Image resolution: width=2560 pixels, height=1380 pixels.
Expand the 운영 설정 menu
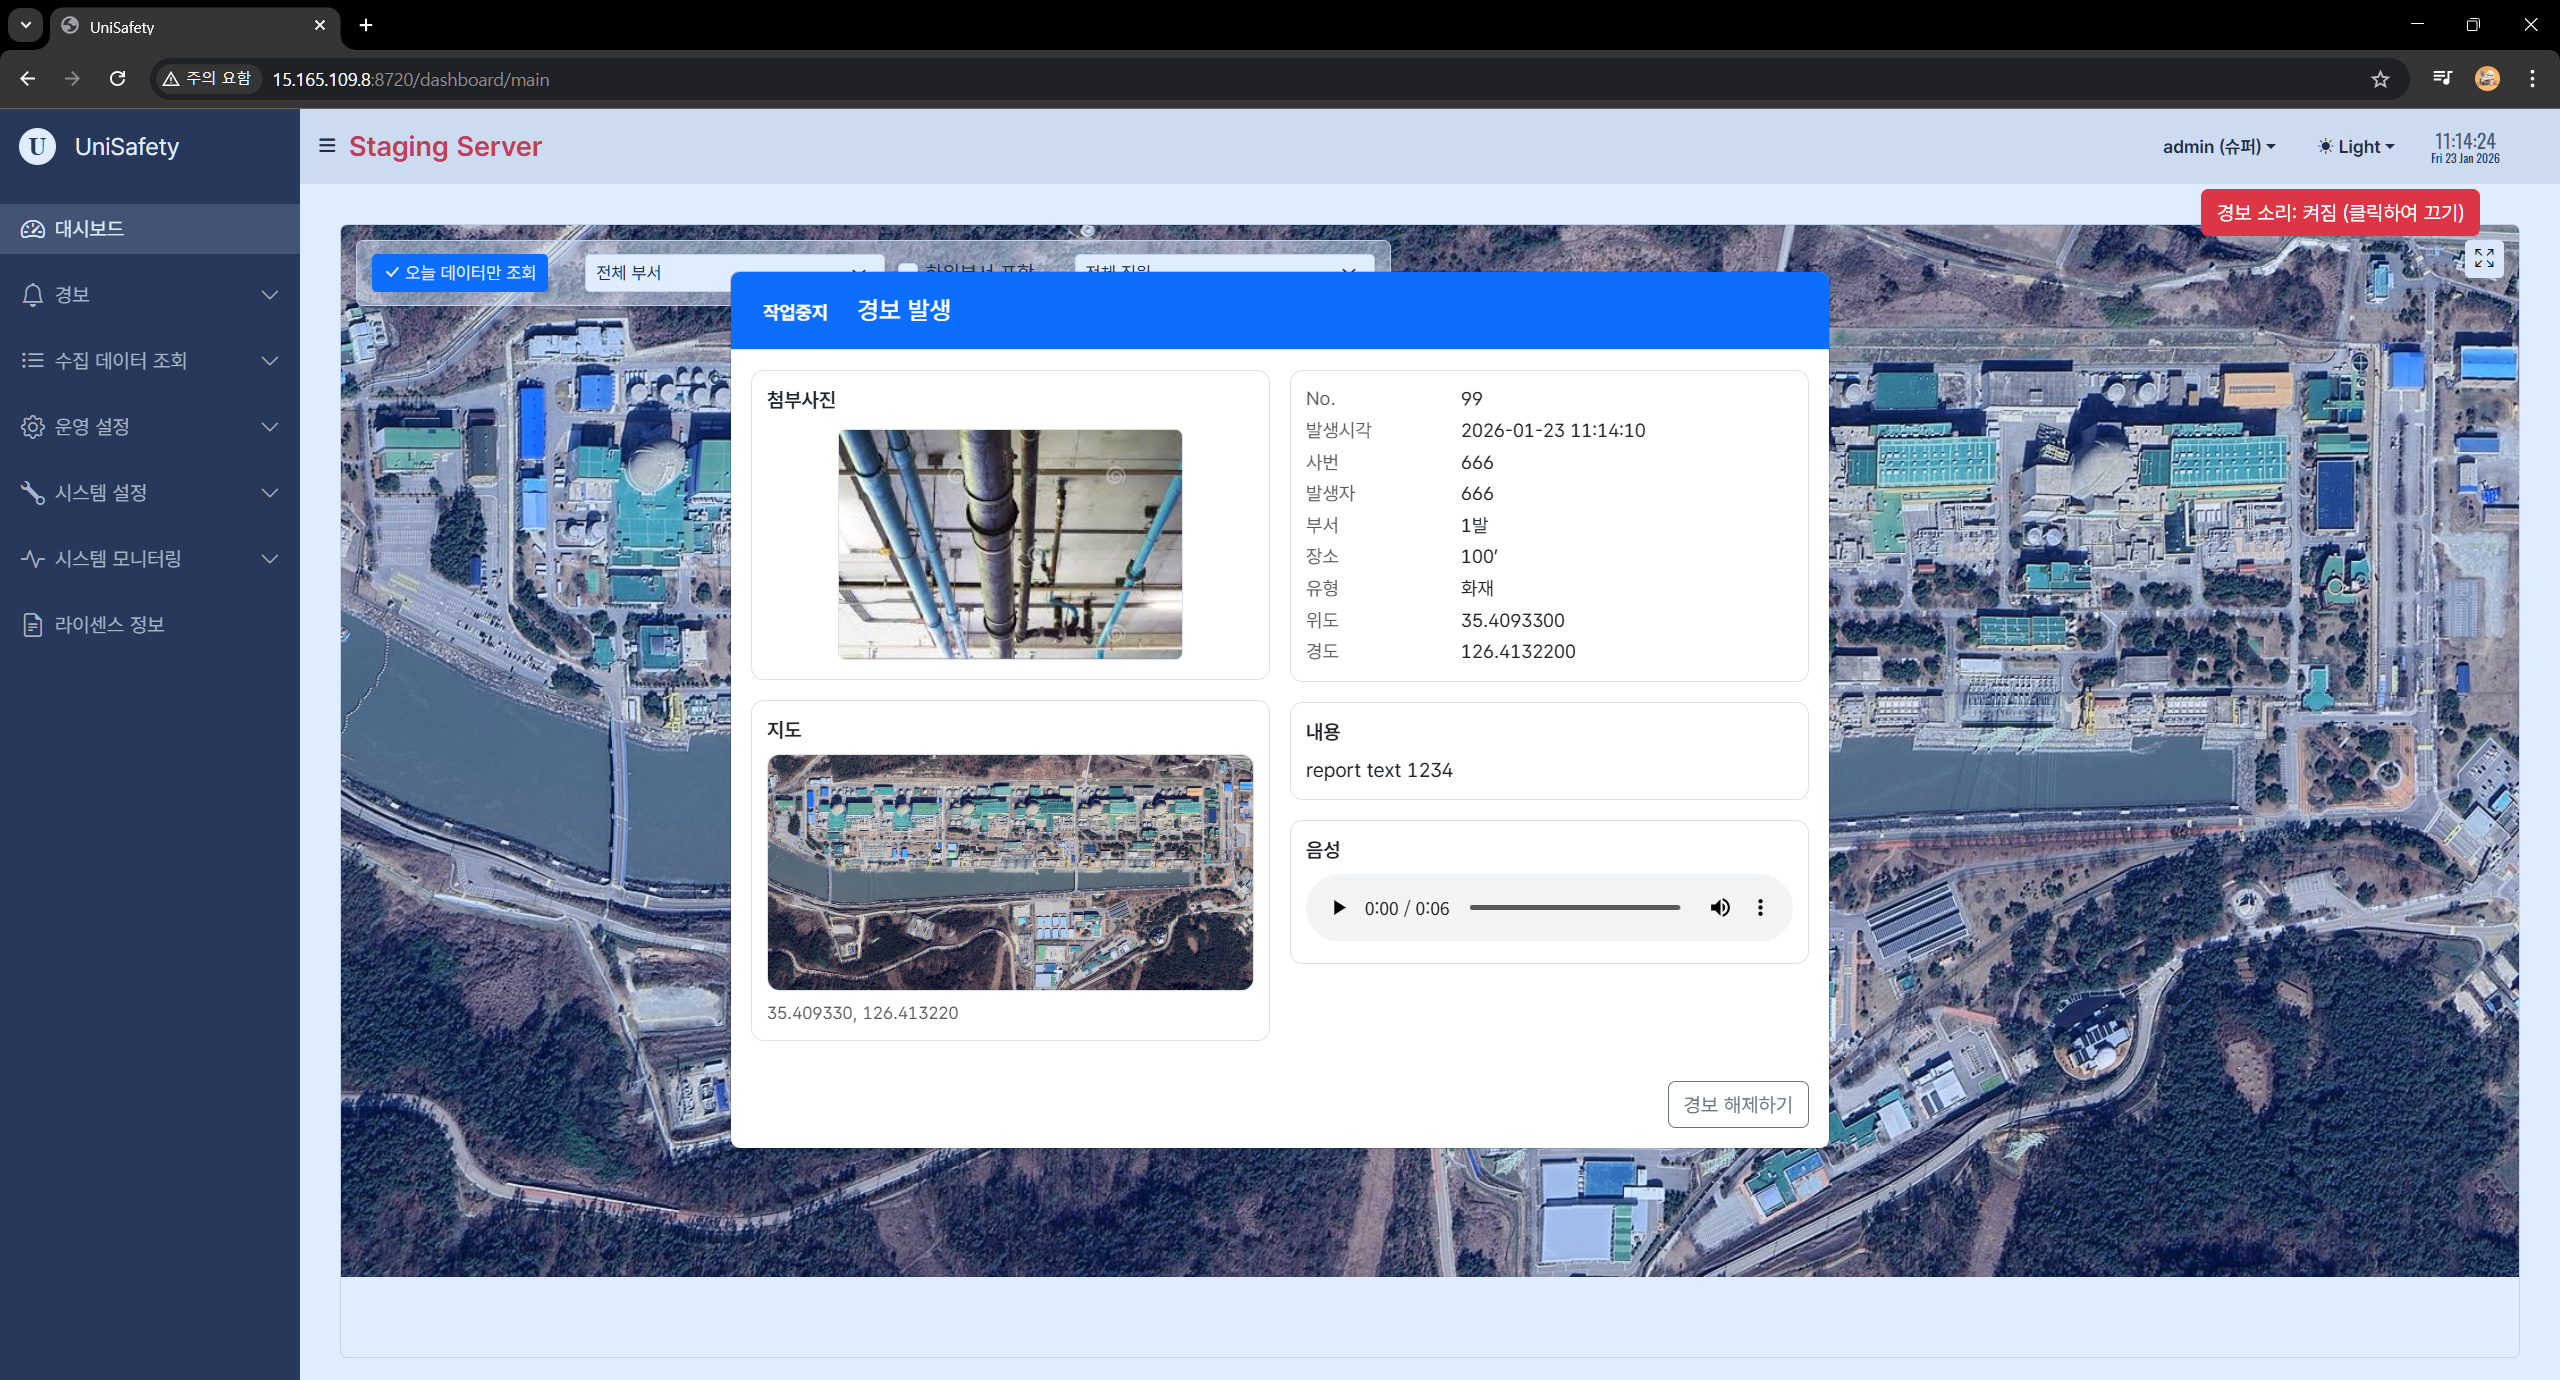[150, 427]
